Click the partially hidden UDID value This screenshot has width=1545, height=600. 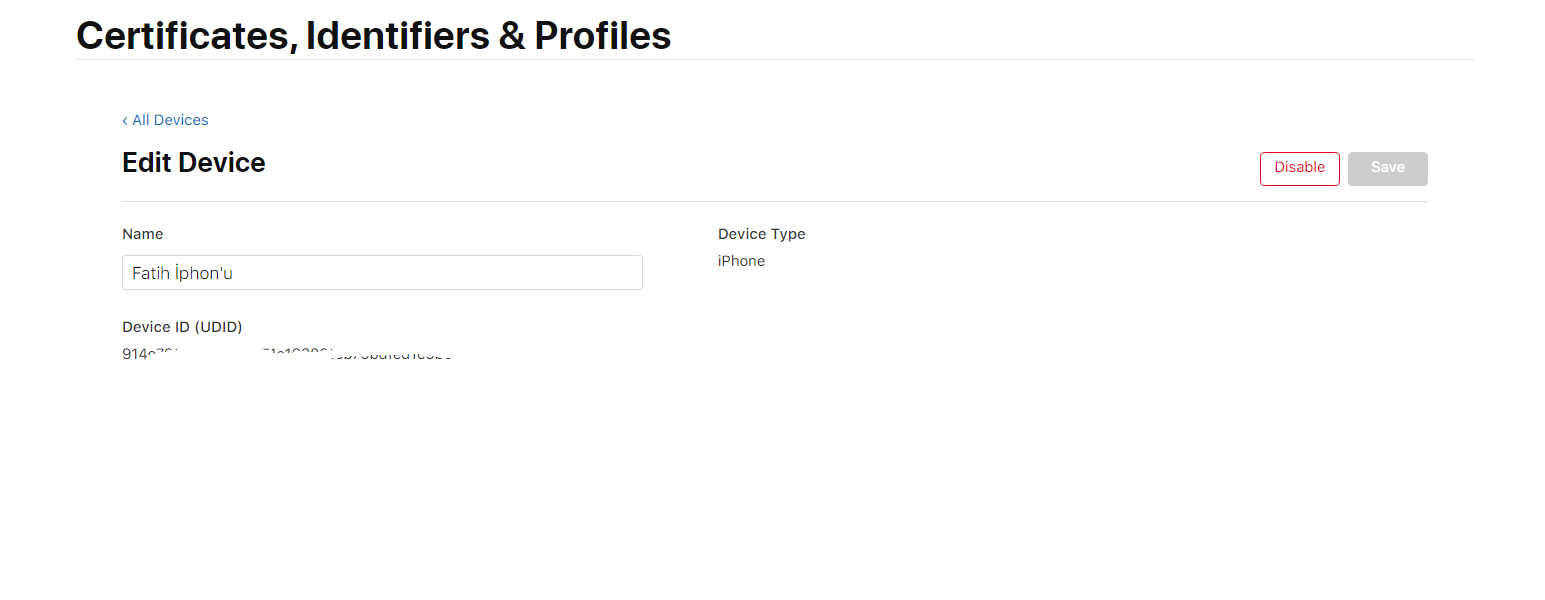point(287,353)
